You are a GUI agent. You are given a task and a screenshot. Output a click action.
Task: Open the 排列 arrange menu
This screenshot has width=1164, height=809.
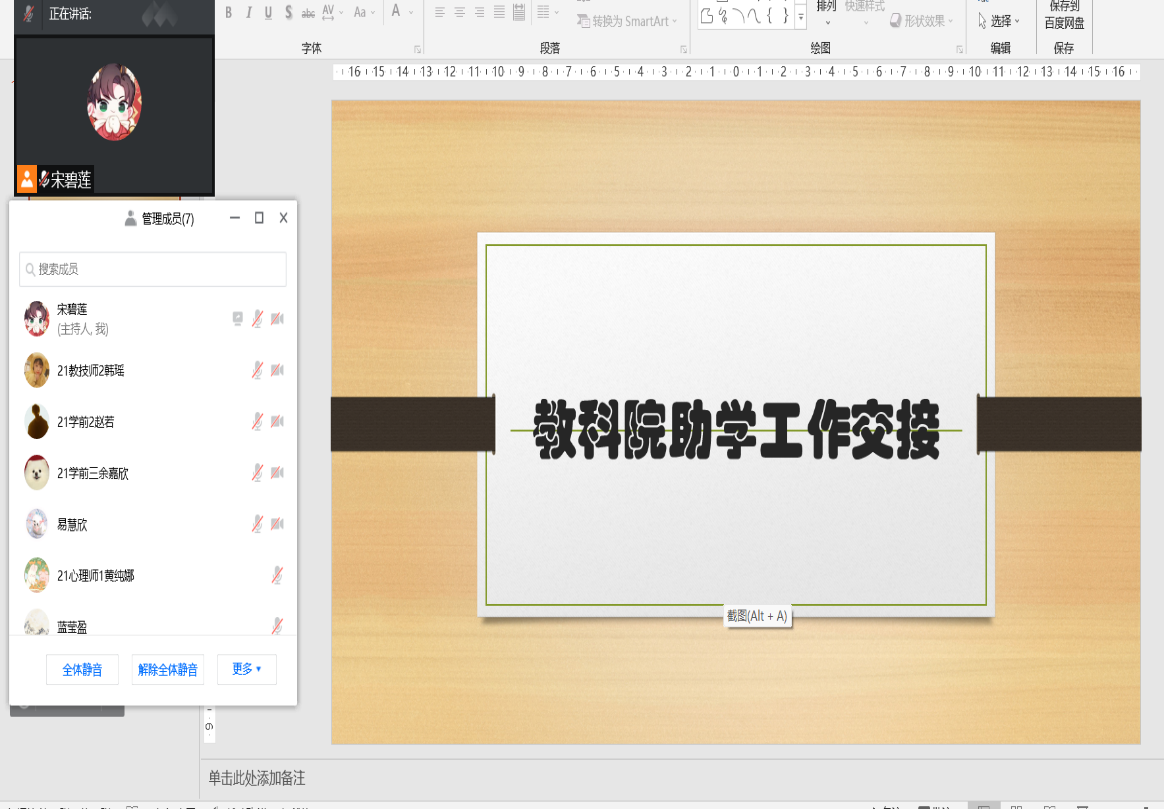pyautogui.click(x=827, y=10)
